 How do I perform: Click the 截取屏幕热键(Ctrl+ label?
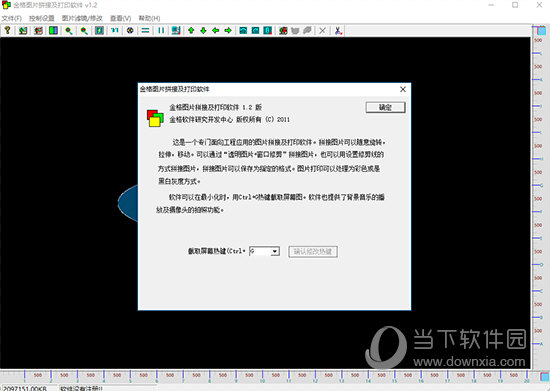[216, 251]
